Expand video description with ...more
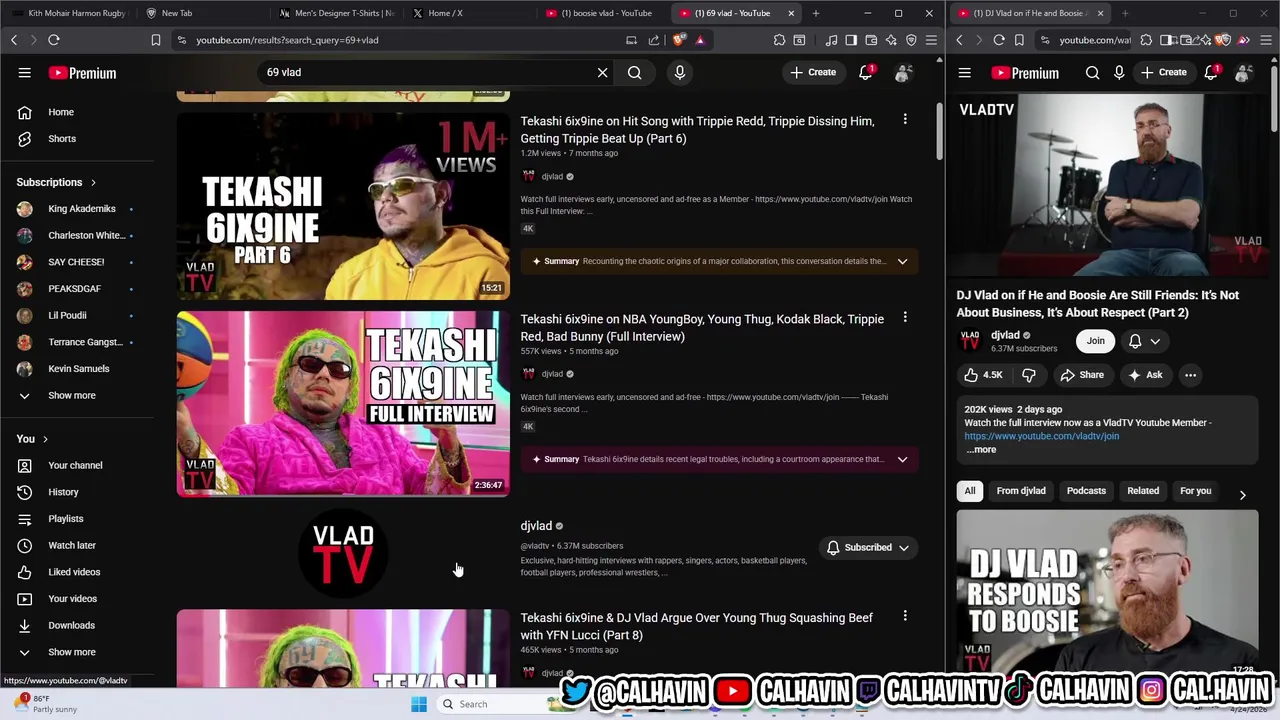Screen dimensions: 1280x720 point(981,449)
